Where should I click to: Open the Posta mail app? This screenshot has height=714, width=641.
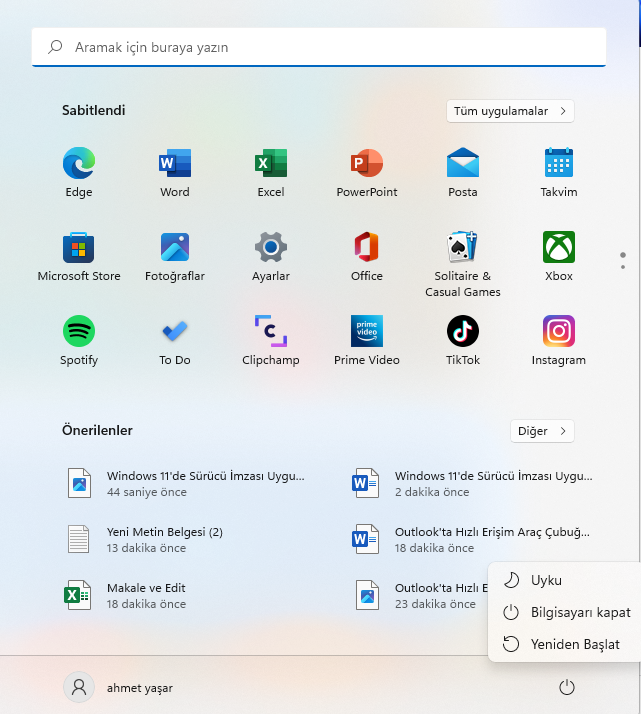point(463,172)
